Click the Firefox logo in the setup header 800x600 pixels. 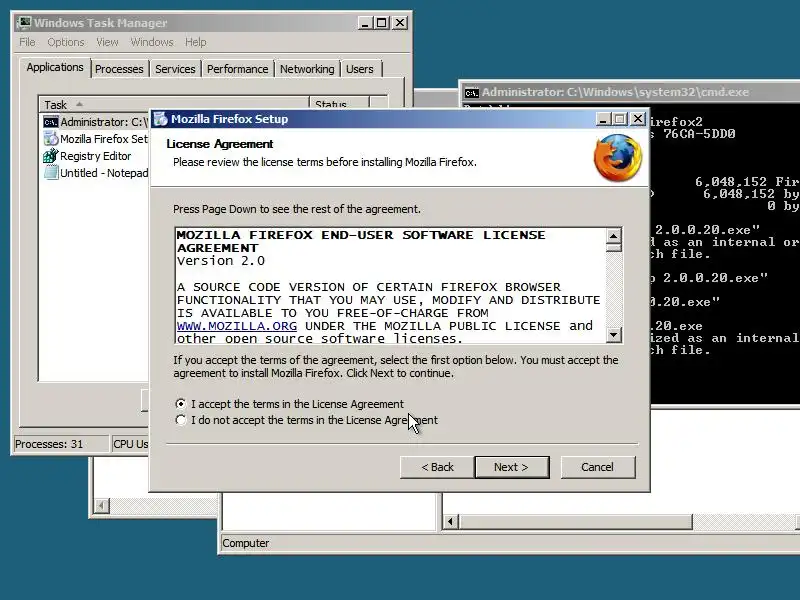(617, 158)
